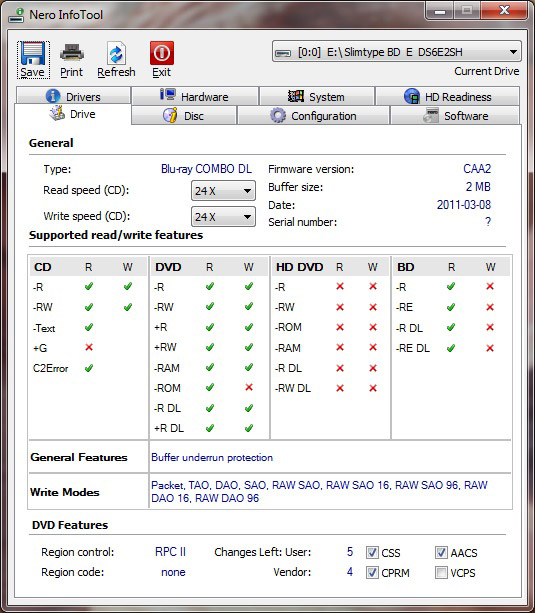Click the Write Modes list text
The height and width of the screenshot is (613, 535).
tap(320, 491)
